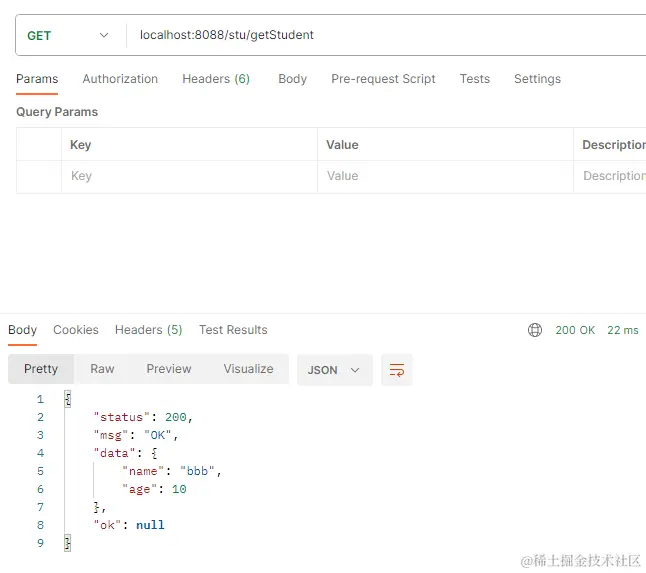Click the "ok": null line
The height and width of the screenshot is (573, 646).
point(129,525)
